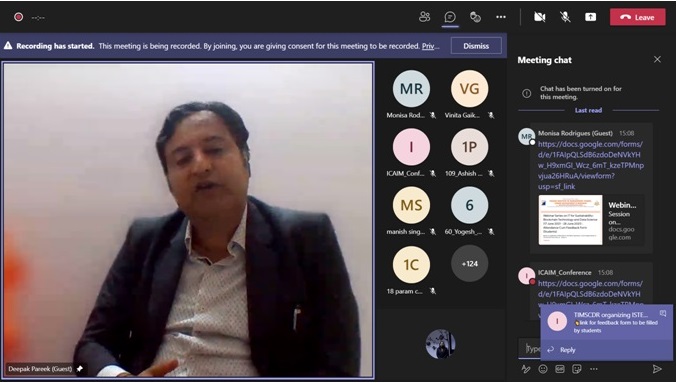Unmute the microphone

click(x=565, y=17)
